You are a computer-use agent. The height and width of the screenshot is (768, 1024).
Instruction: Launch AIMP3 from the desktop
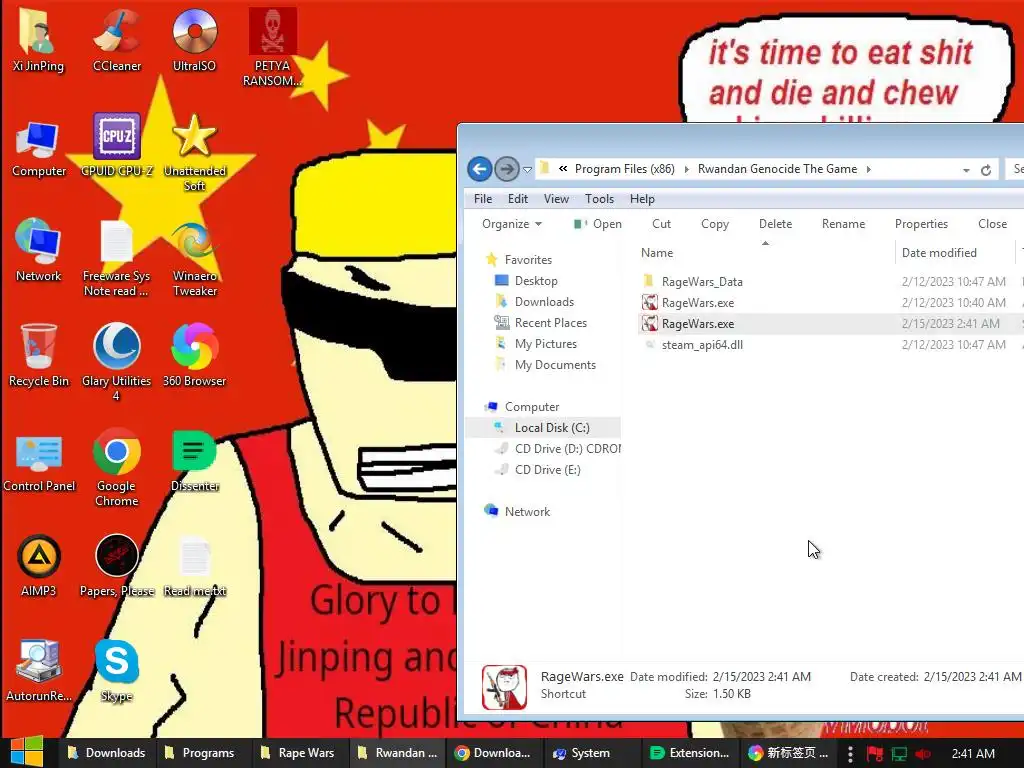[39, 566]
